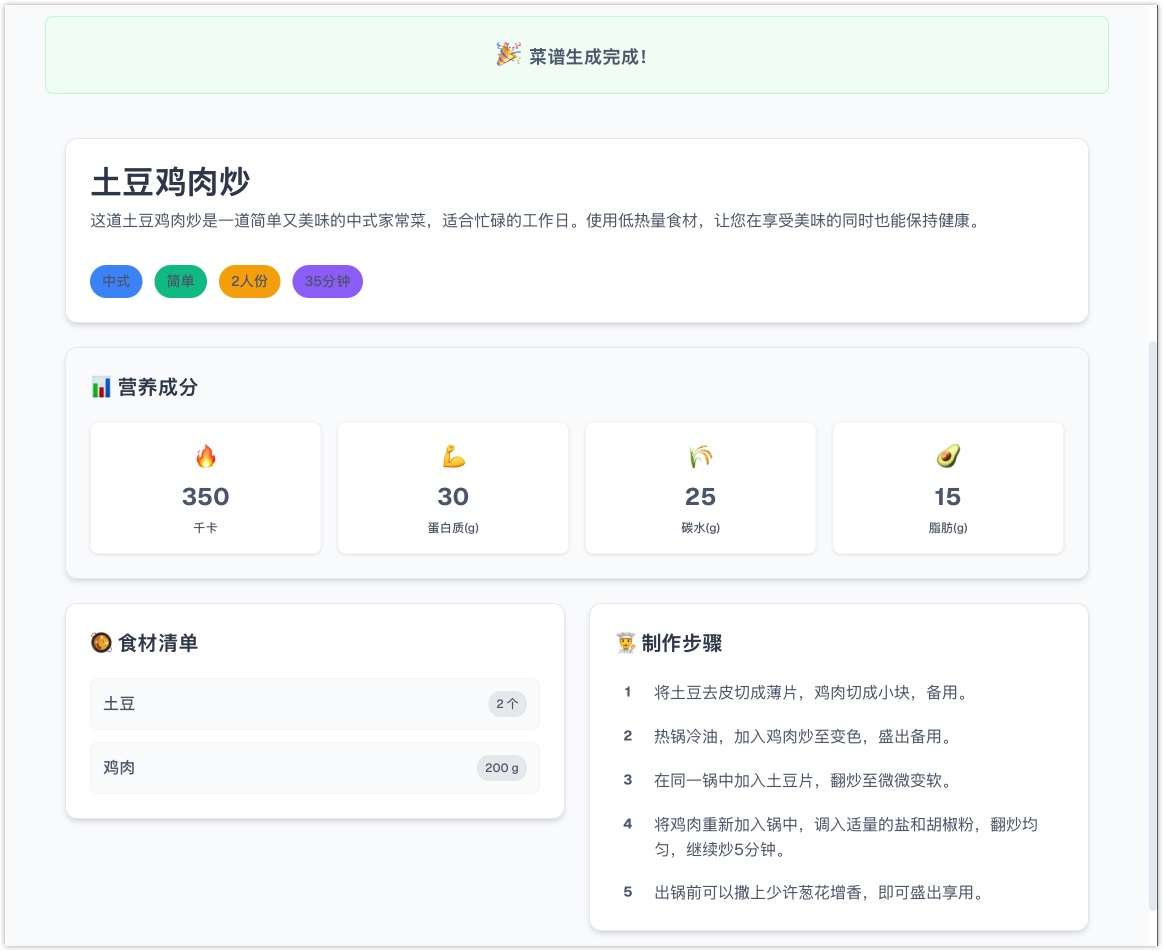Select the green 简单 difficulty tag
The width and height of the screenshot is (1163, 951).
(180, 281)
